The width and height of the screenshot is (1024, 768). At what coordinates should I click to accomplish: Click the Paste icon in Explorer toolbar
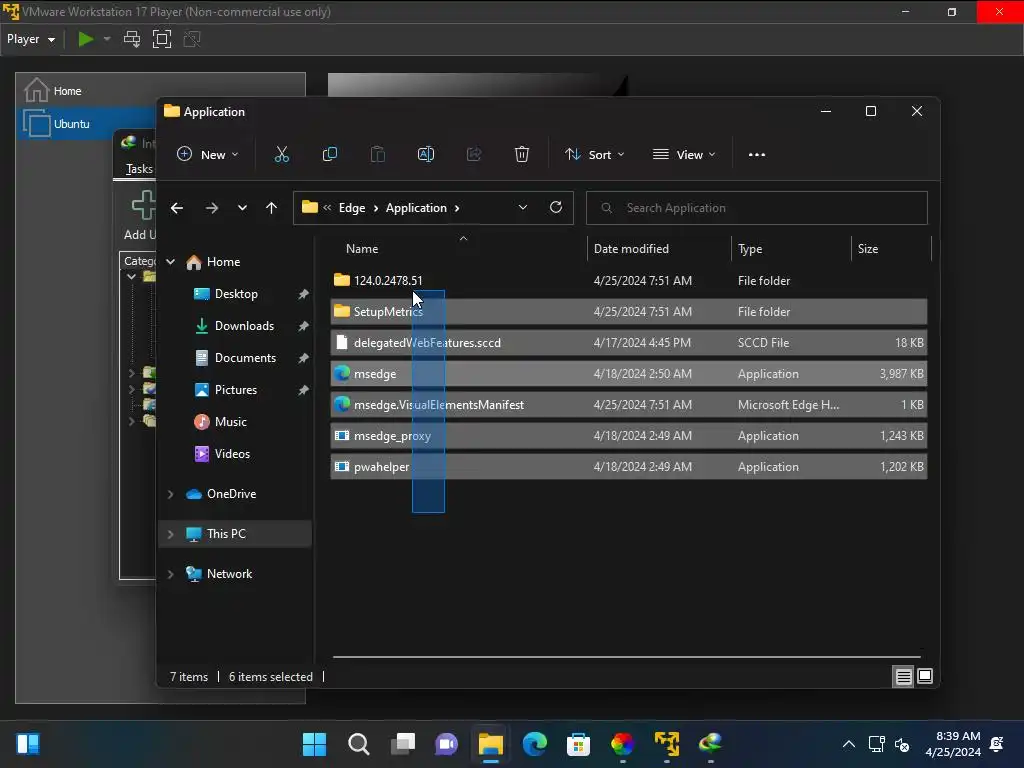377,155
